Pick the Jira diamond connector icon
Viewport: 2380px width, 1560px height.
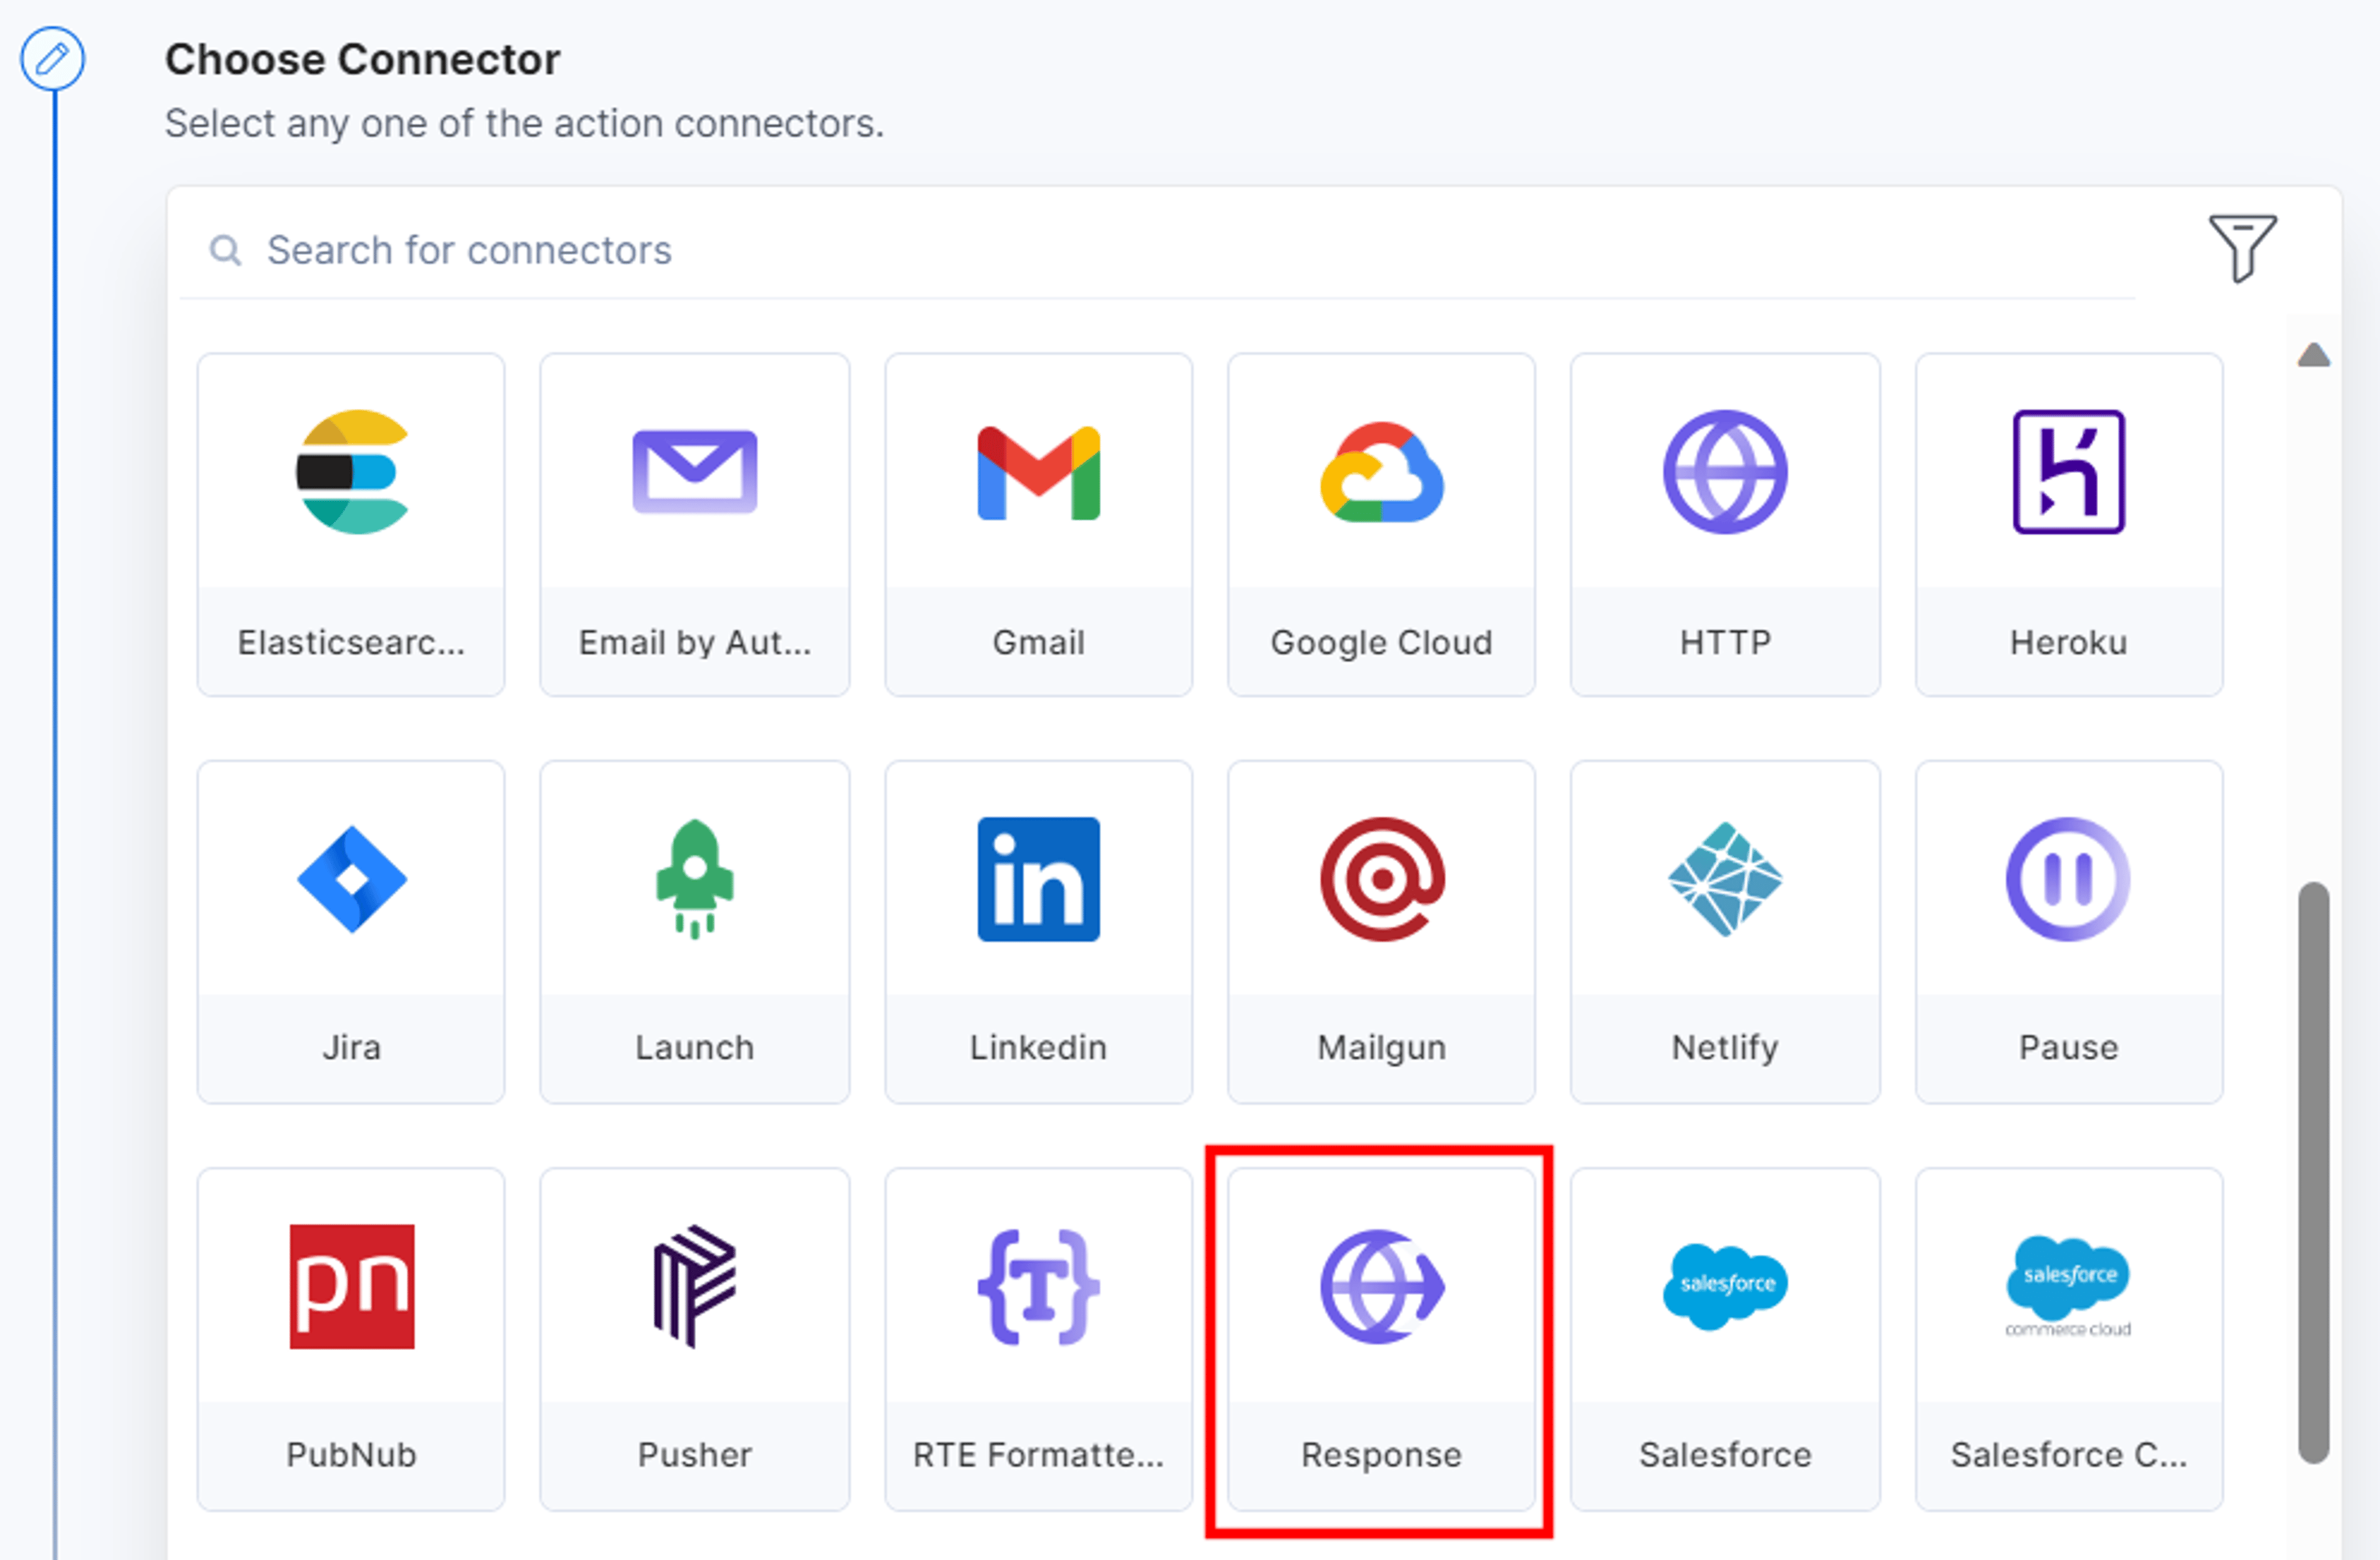(x=352, y=879)
